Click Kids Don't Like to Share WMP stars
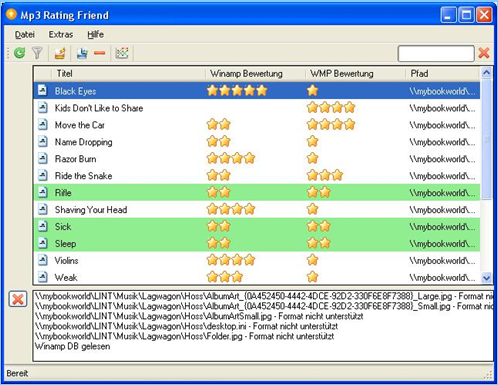This screenshot has height=385, width=498. (331, 107)
